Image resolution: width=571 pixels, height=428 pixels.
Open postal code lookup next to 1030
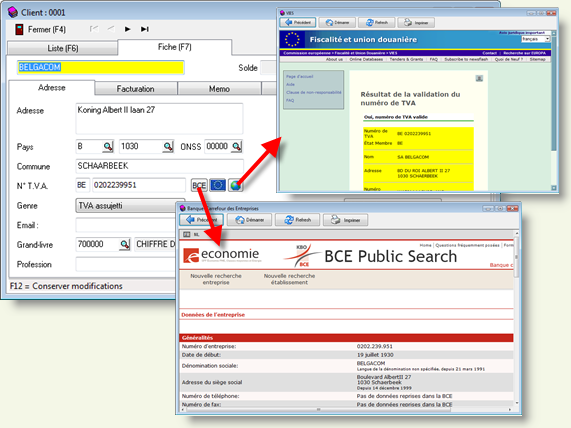pos(168,146)
